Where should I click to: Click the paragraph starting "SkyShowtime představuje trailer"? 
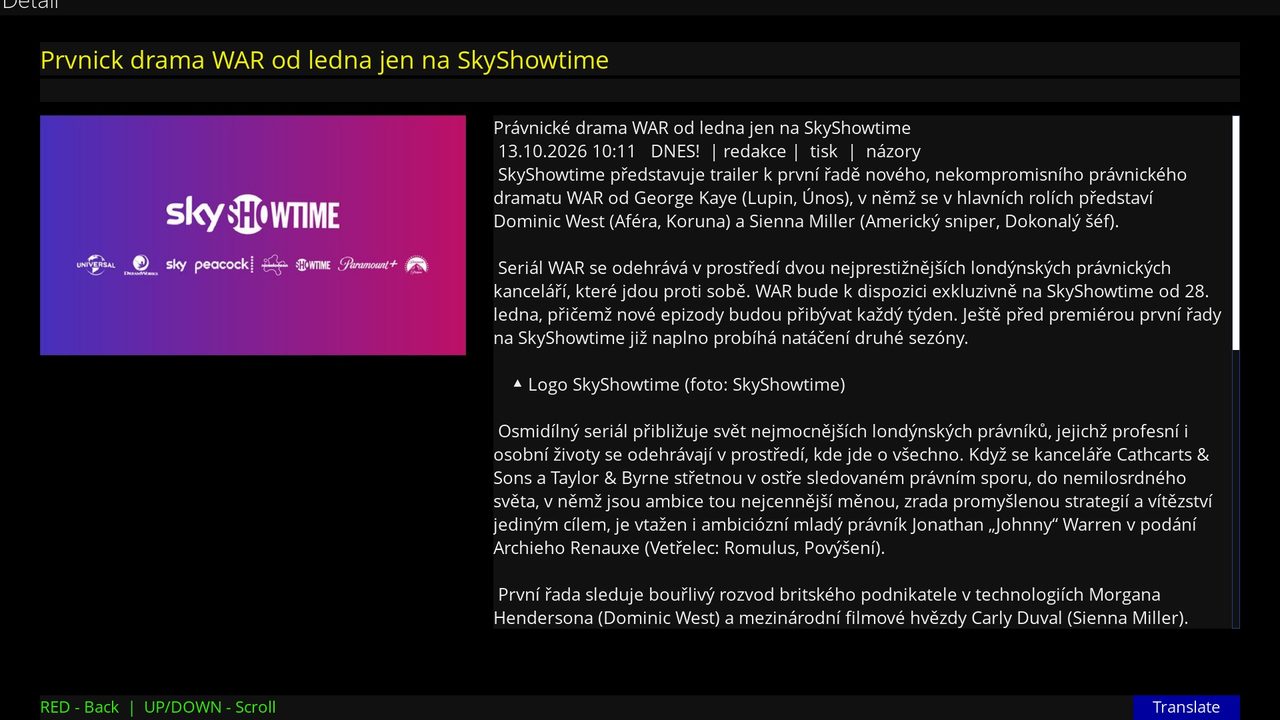click(840, 198)
